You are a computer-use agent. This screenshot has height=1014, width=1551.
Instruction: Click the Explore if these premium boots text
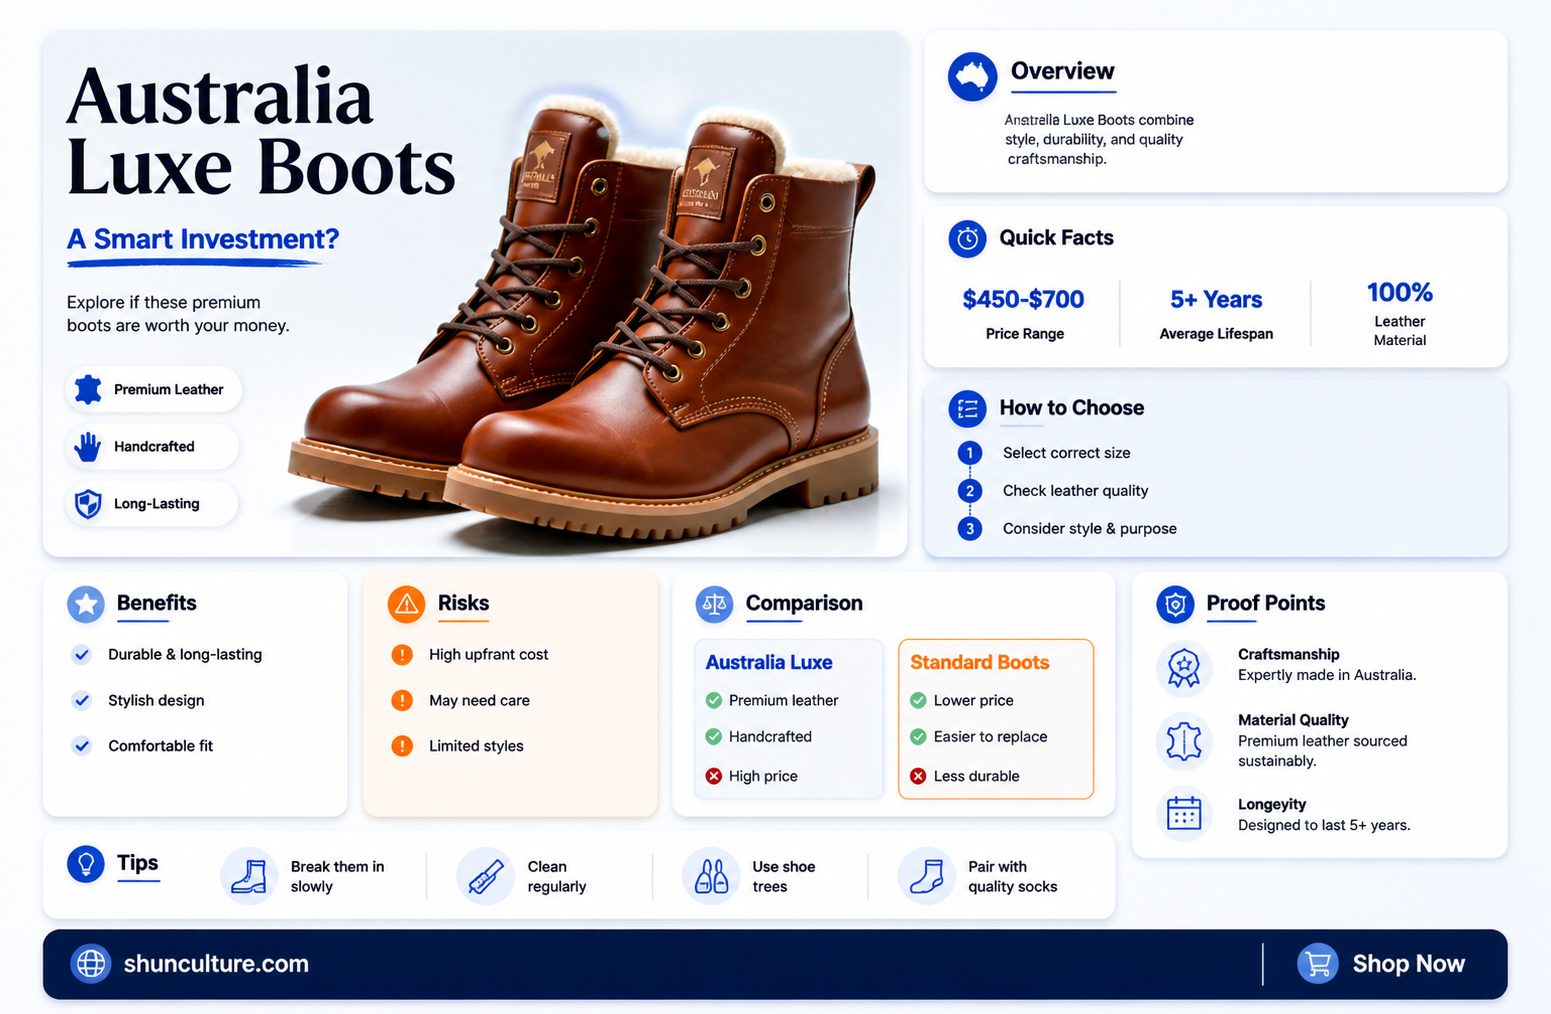178,314
